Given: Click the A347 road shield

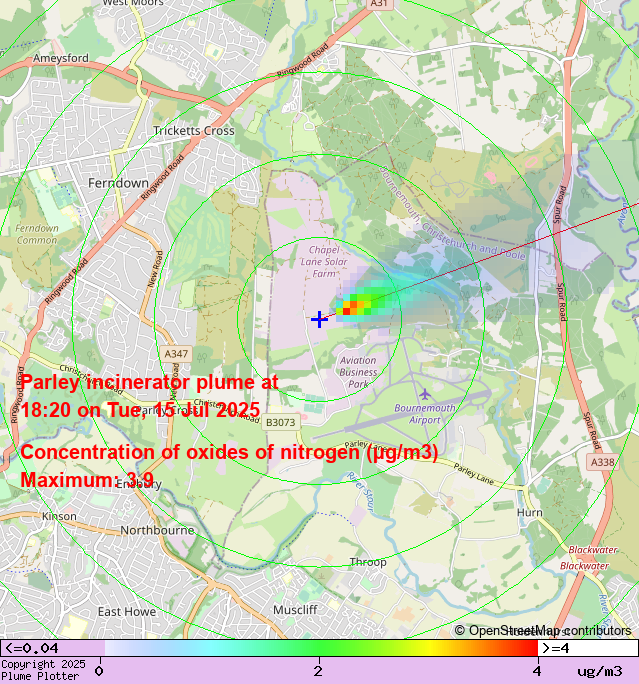Looking at the screenshot, I should 176,354.
